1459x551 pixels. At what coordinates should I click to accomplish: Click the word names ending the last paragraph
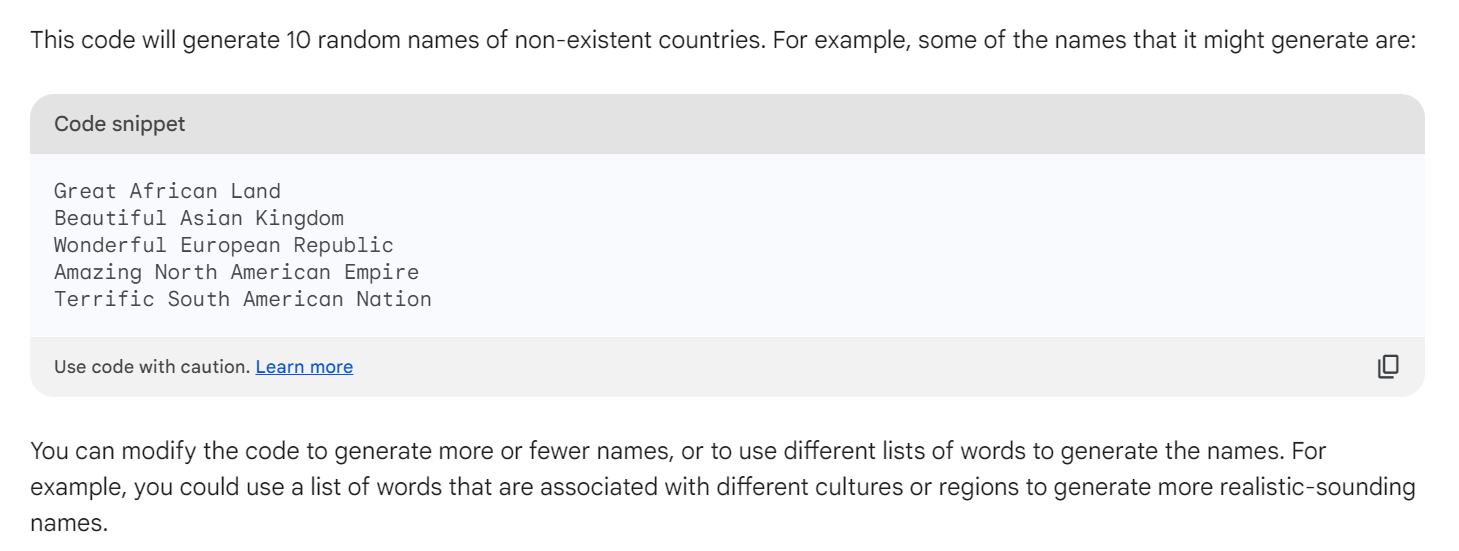pos(68,523)
